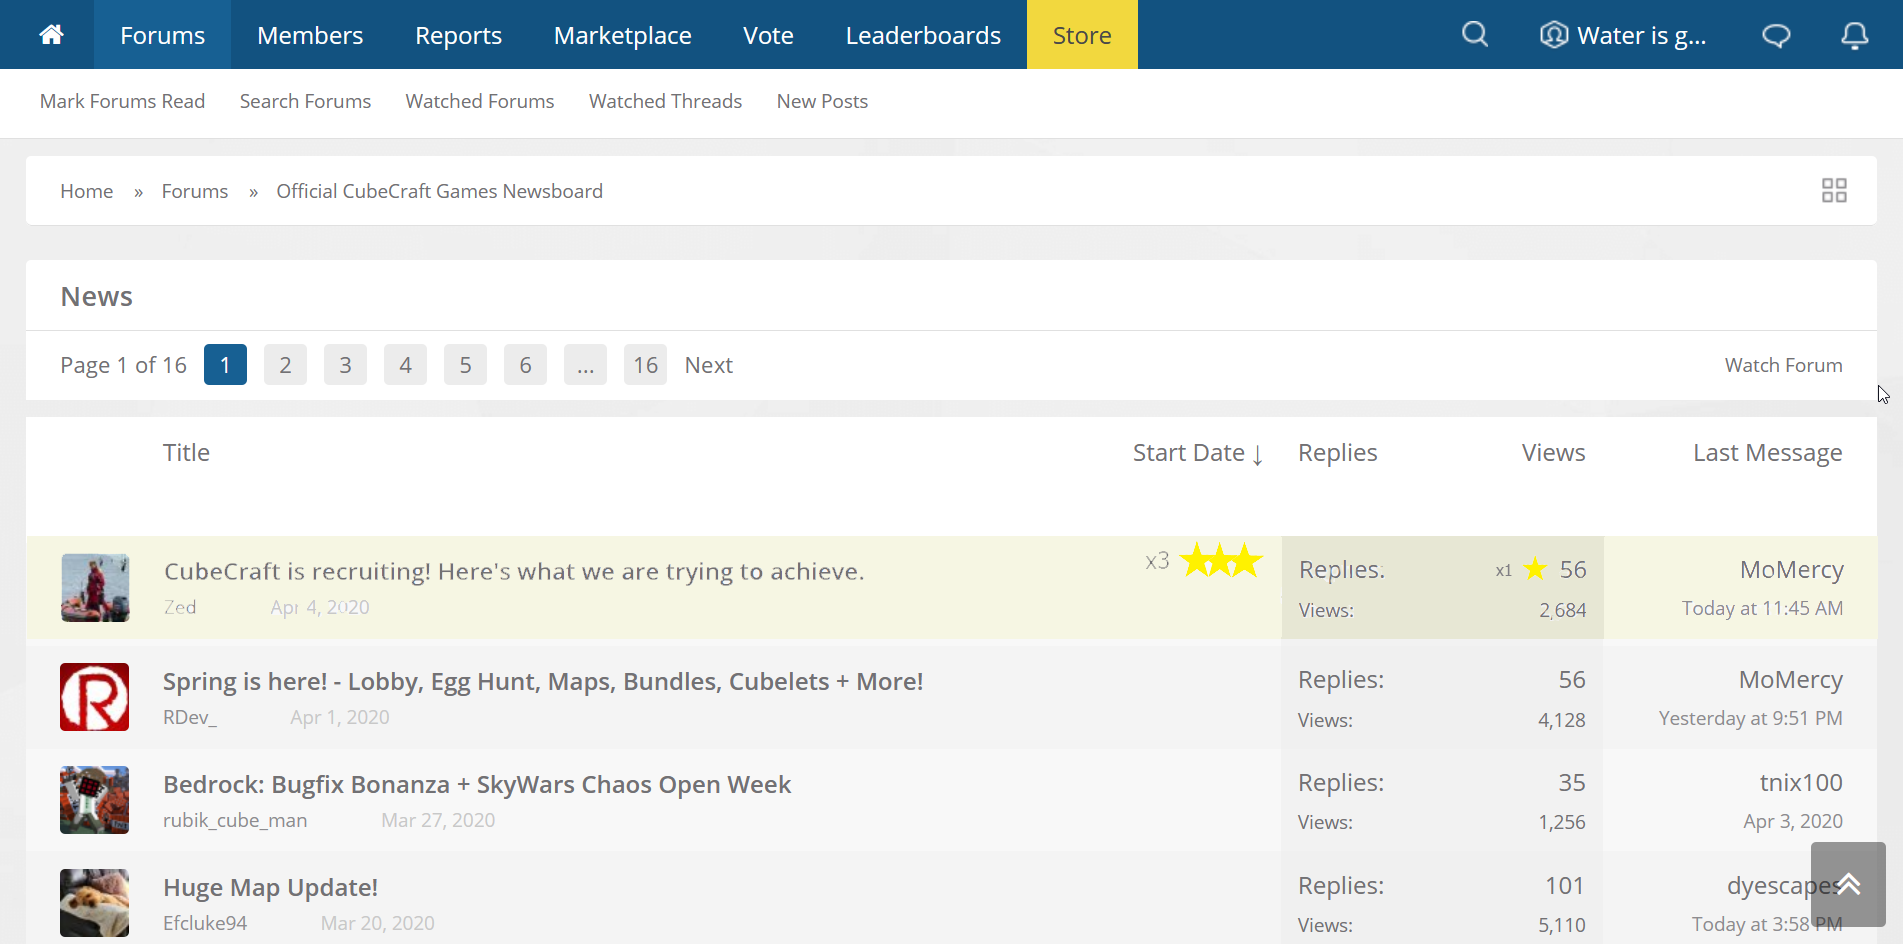
Task: Select page 1 in pagination
Action: point(225,365)
